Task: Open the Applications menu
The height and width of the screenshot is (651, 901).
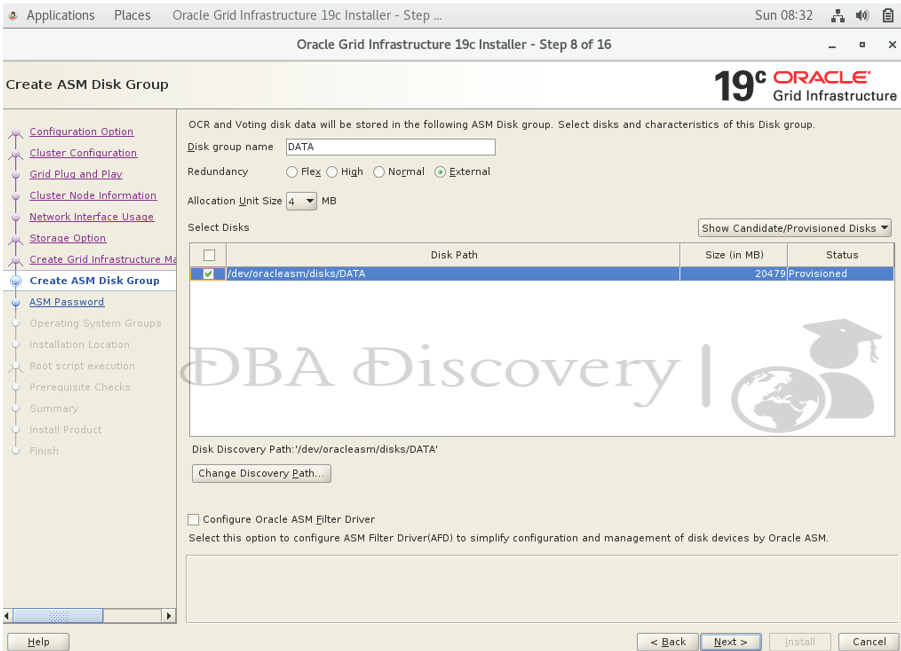Action: [60, 16]
